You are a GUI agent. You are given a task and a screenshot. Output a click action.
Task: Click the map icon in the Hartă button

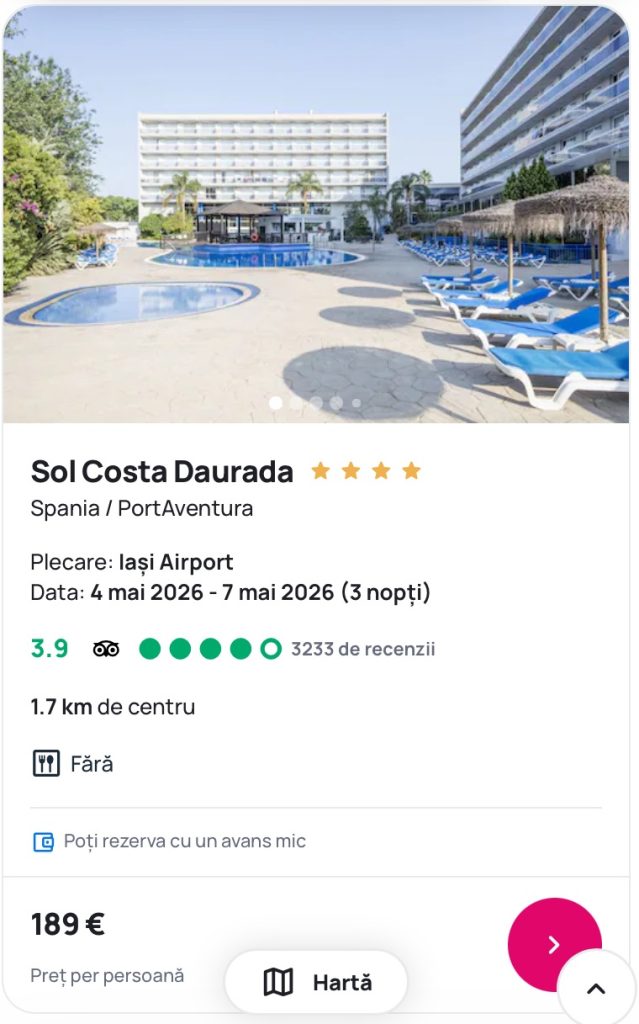click(278, 983)
